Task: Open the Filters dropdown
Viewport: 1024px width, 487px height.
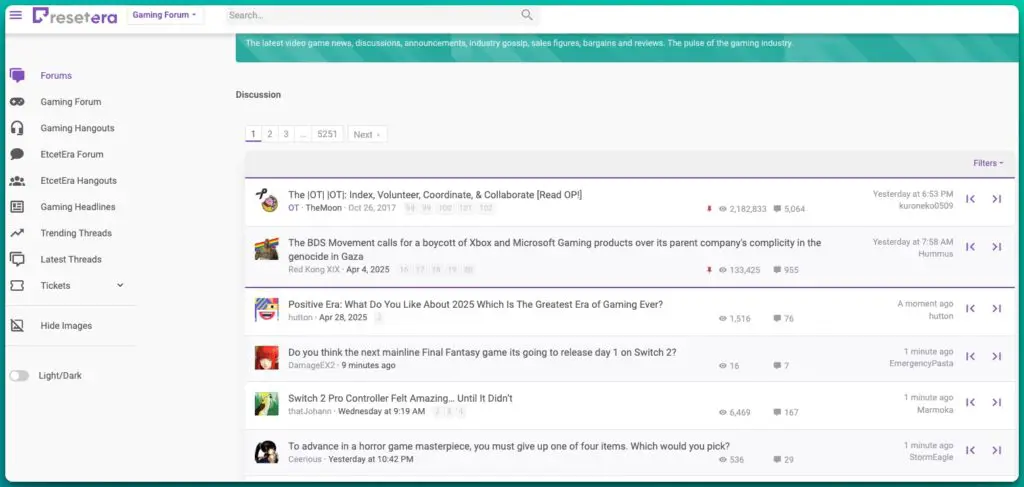Action: coord(988,163)
